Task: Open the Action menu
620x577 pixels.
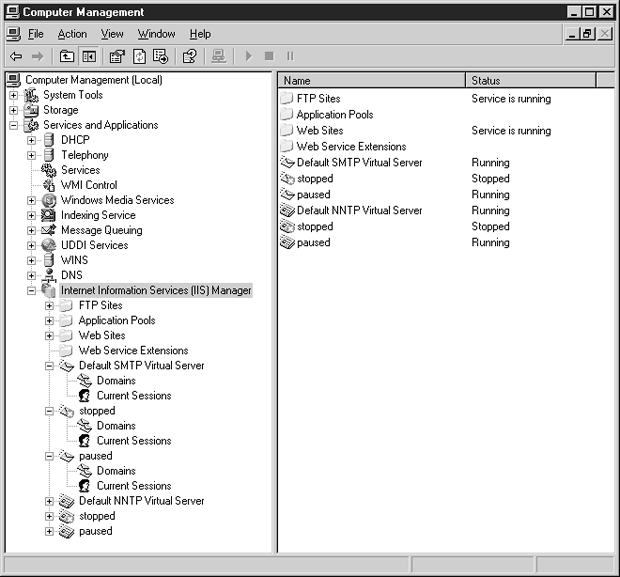Action: 72,34
